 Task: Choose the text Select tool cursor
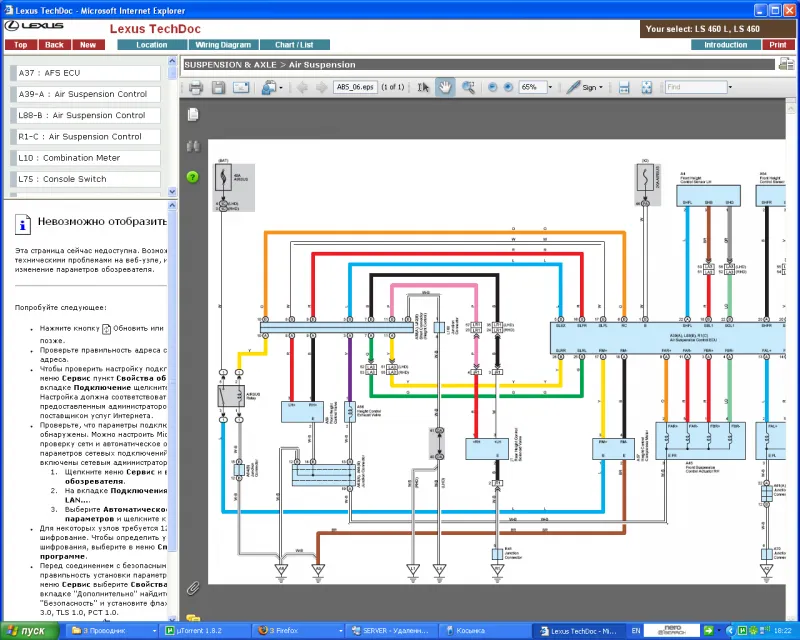(423, 88)
